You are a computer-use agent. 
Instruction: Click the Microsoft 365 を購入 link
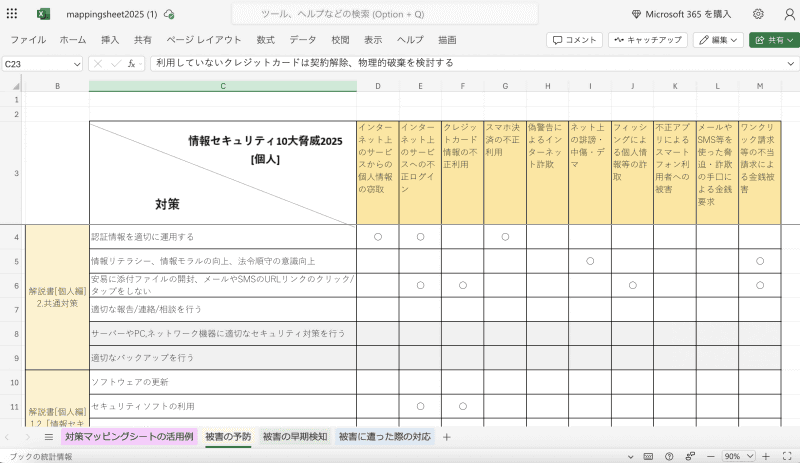[682, 14]
